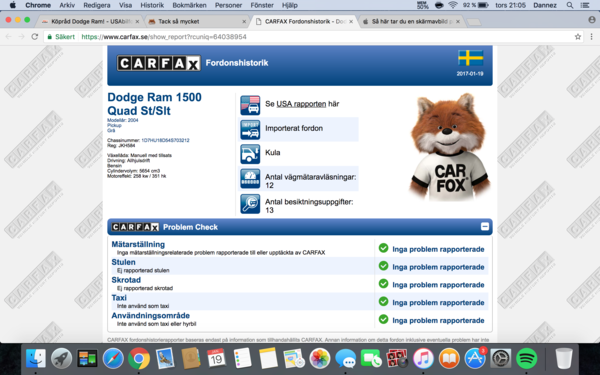Click the Antal vägmätaravläsningar: 12 text

click(310, 181)
